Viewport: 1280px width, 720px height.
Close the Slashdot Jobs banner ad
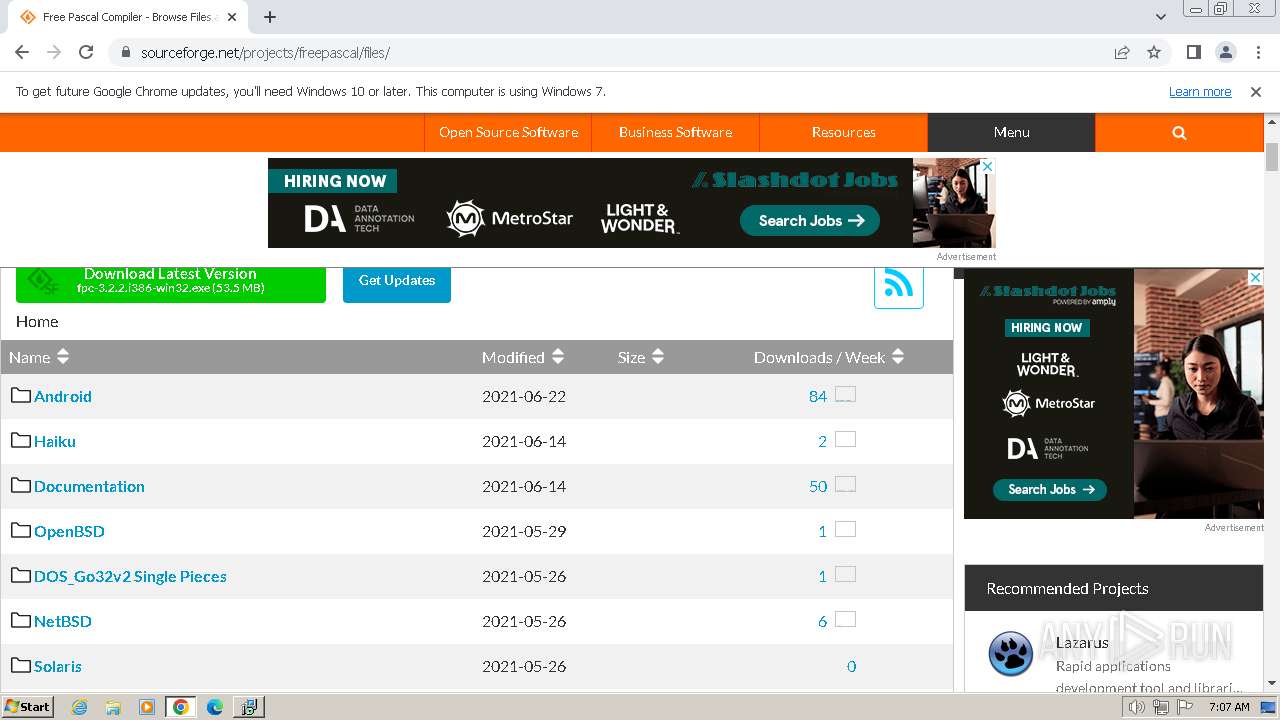(987, 166)
